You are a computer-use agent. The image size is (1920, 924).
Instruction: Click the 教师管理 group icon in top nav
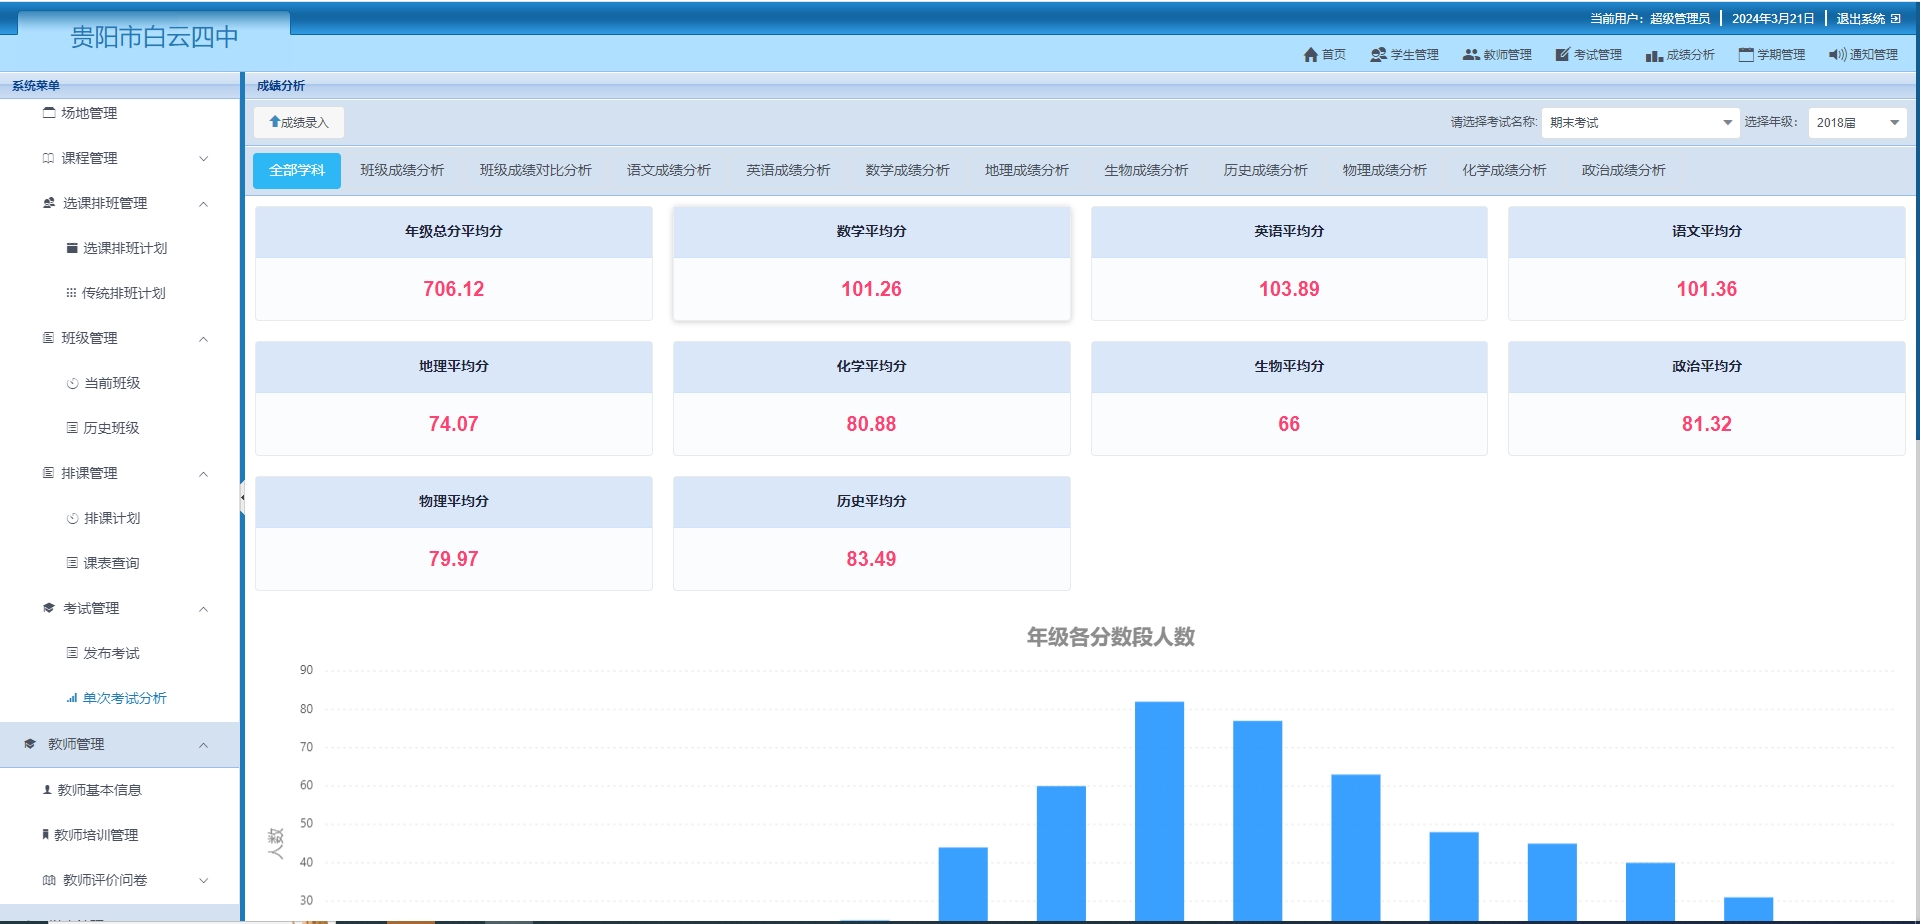pos(1471,55)
